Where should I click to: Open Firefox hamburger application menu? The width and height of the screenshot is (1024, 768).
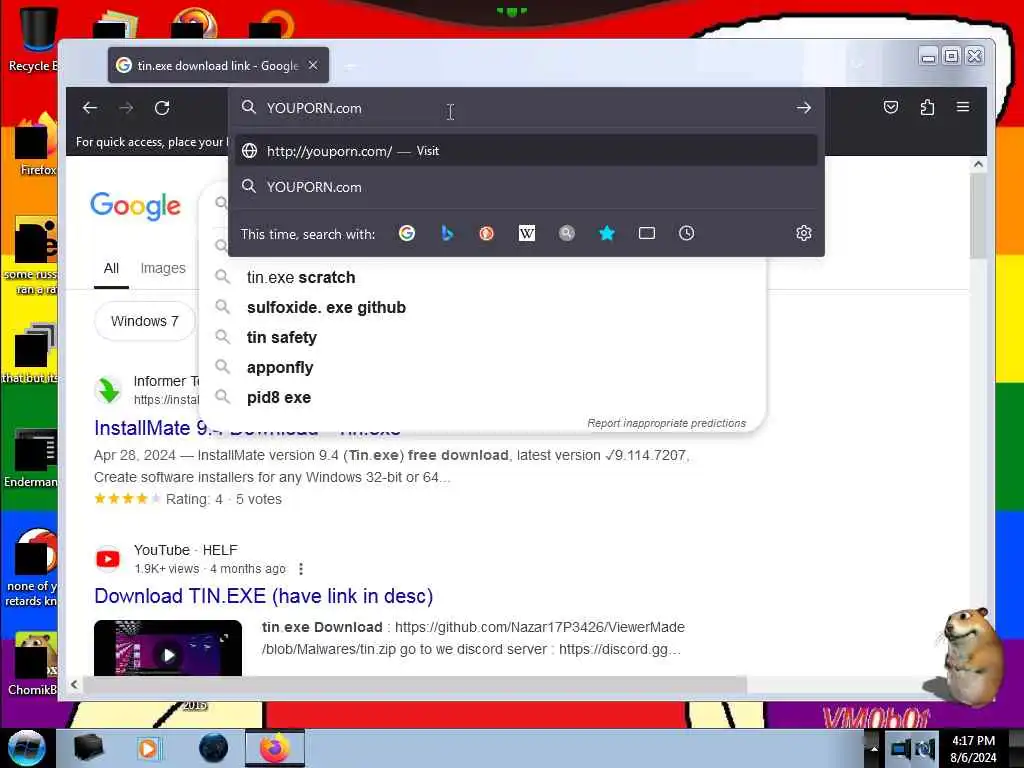(x=963, y=106)
